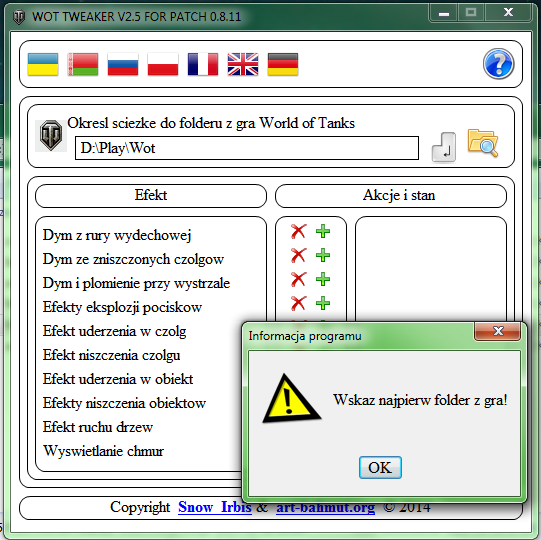
Task: Click the WOT Tweaker title bar icon
Action: [19, 17]
